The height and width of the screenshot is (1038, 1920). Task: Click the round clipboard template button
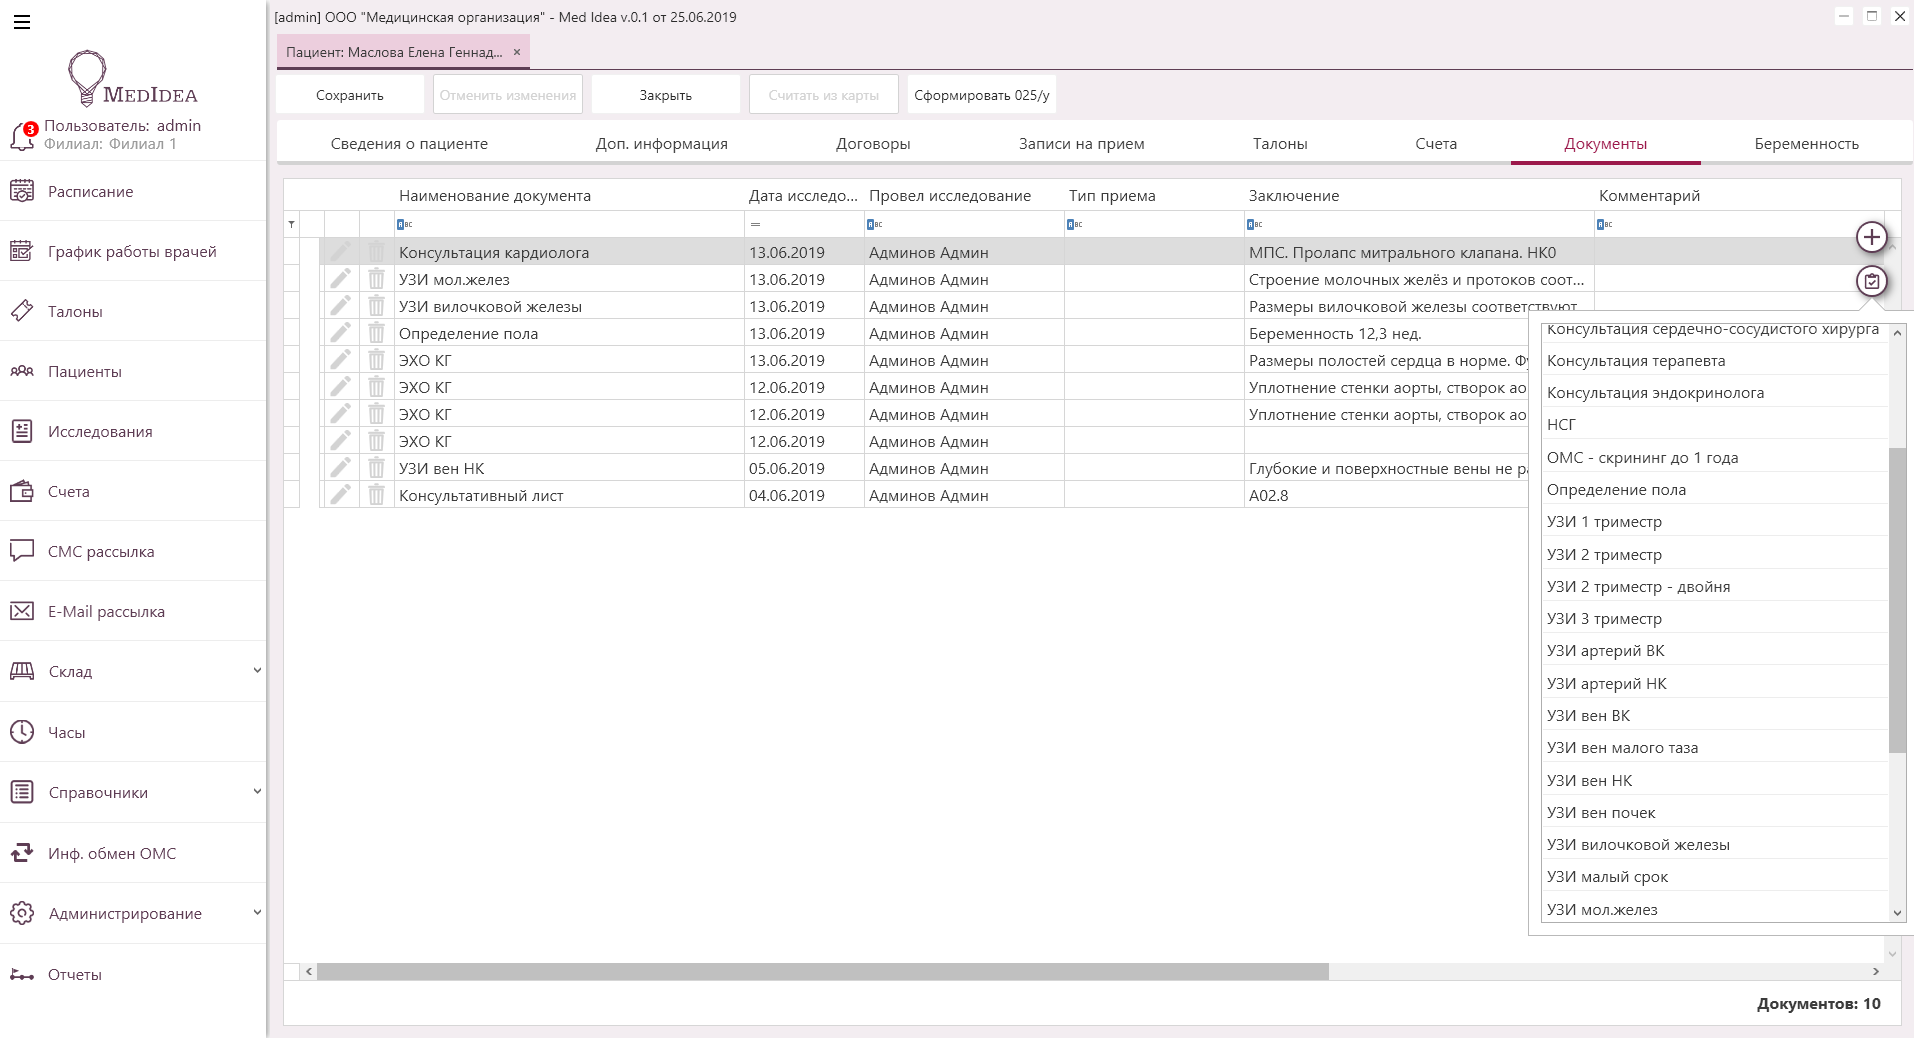[x=1871, y=282]
